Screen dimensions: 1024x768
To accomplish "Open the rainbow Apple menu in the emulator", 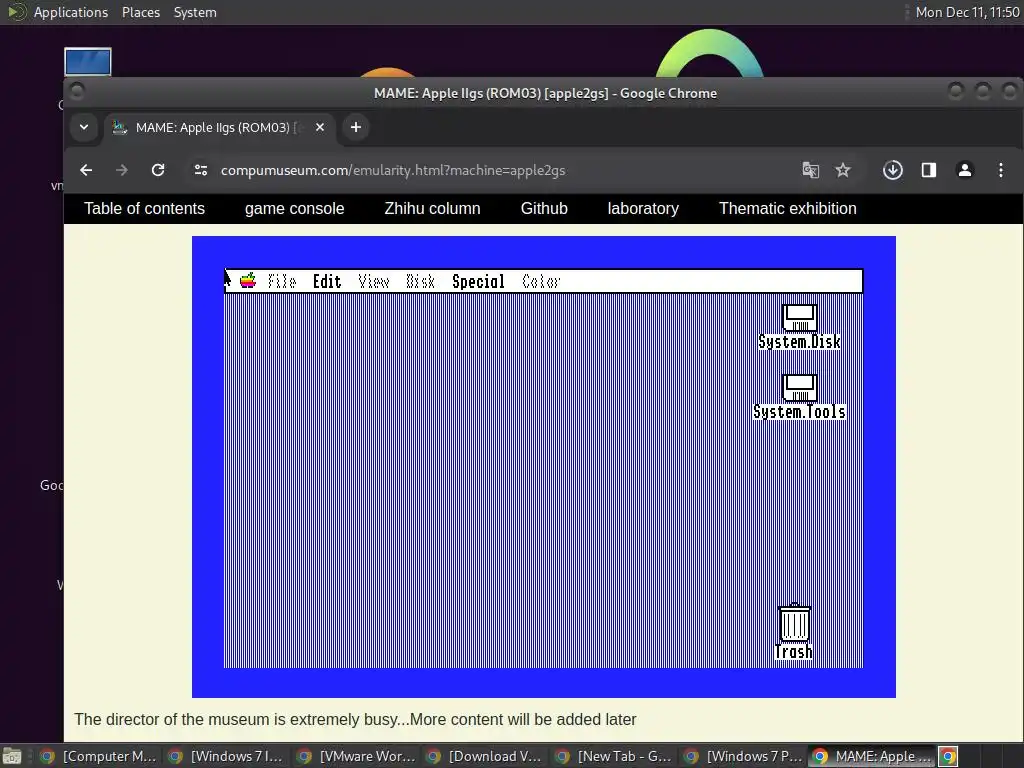I will (248, 281).
